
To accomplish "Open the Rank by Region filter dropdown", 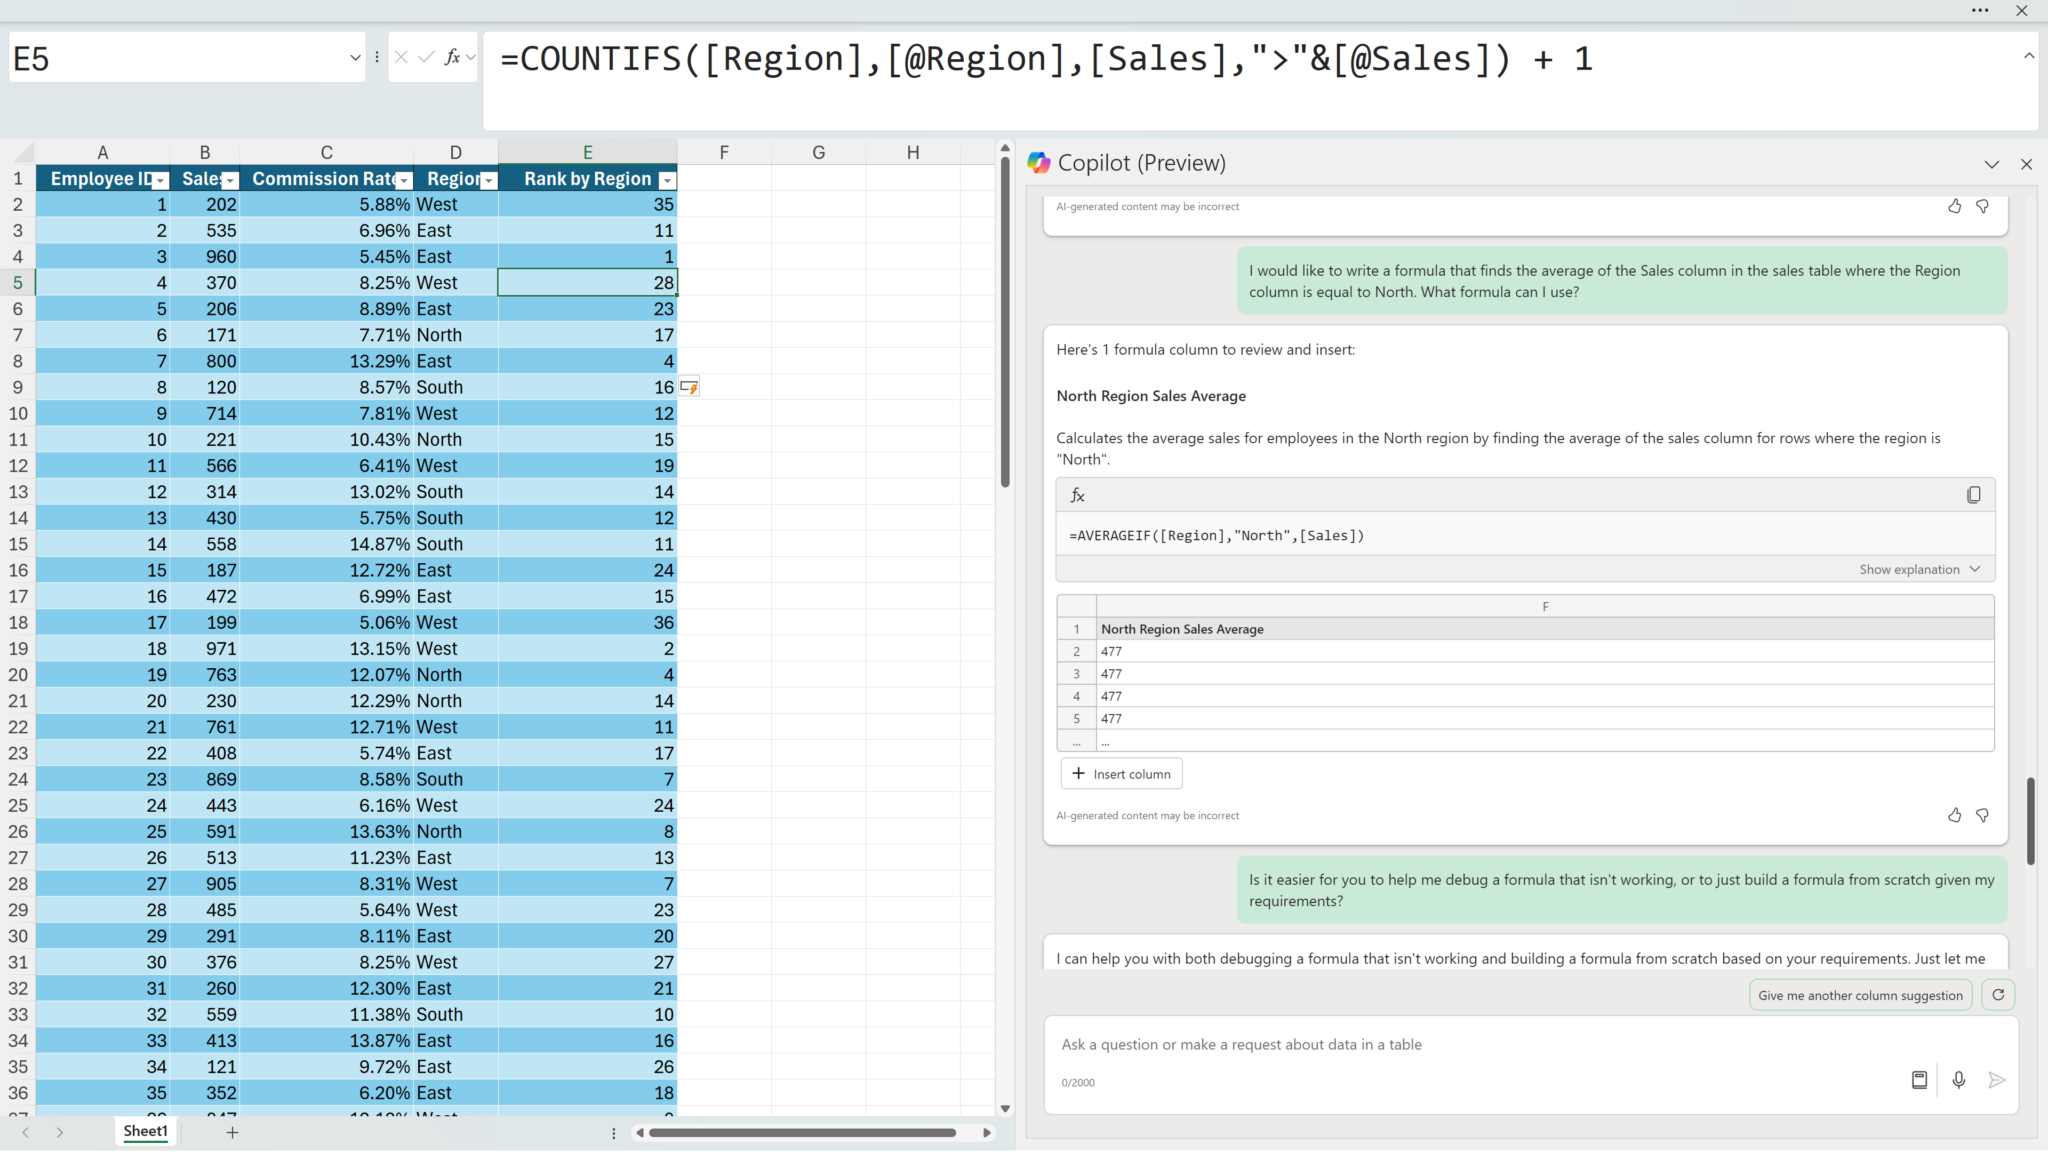I will point(667,180).
